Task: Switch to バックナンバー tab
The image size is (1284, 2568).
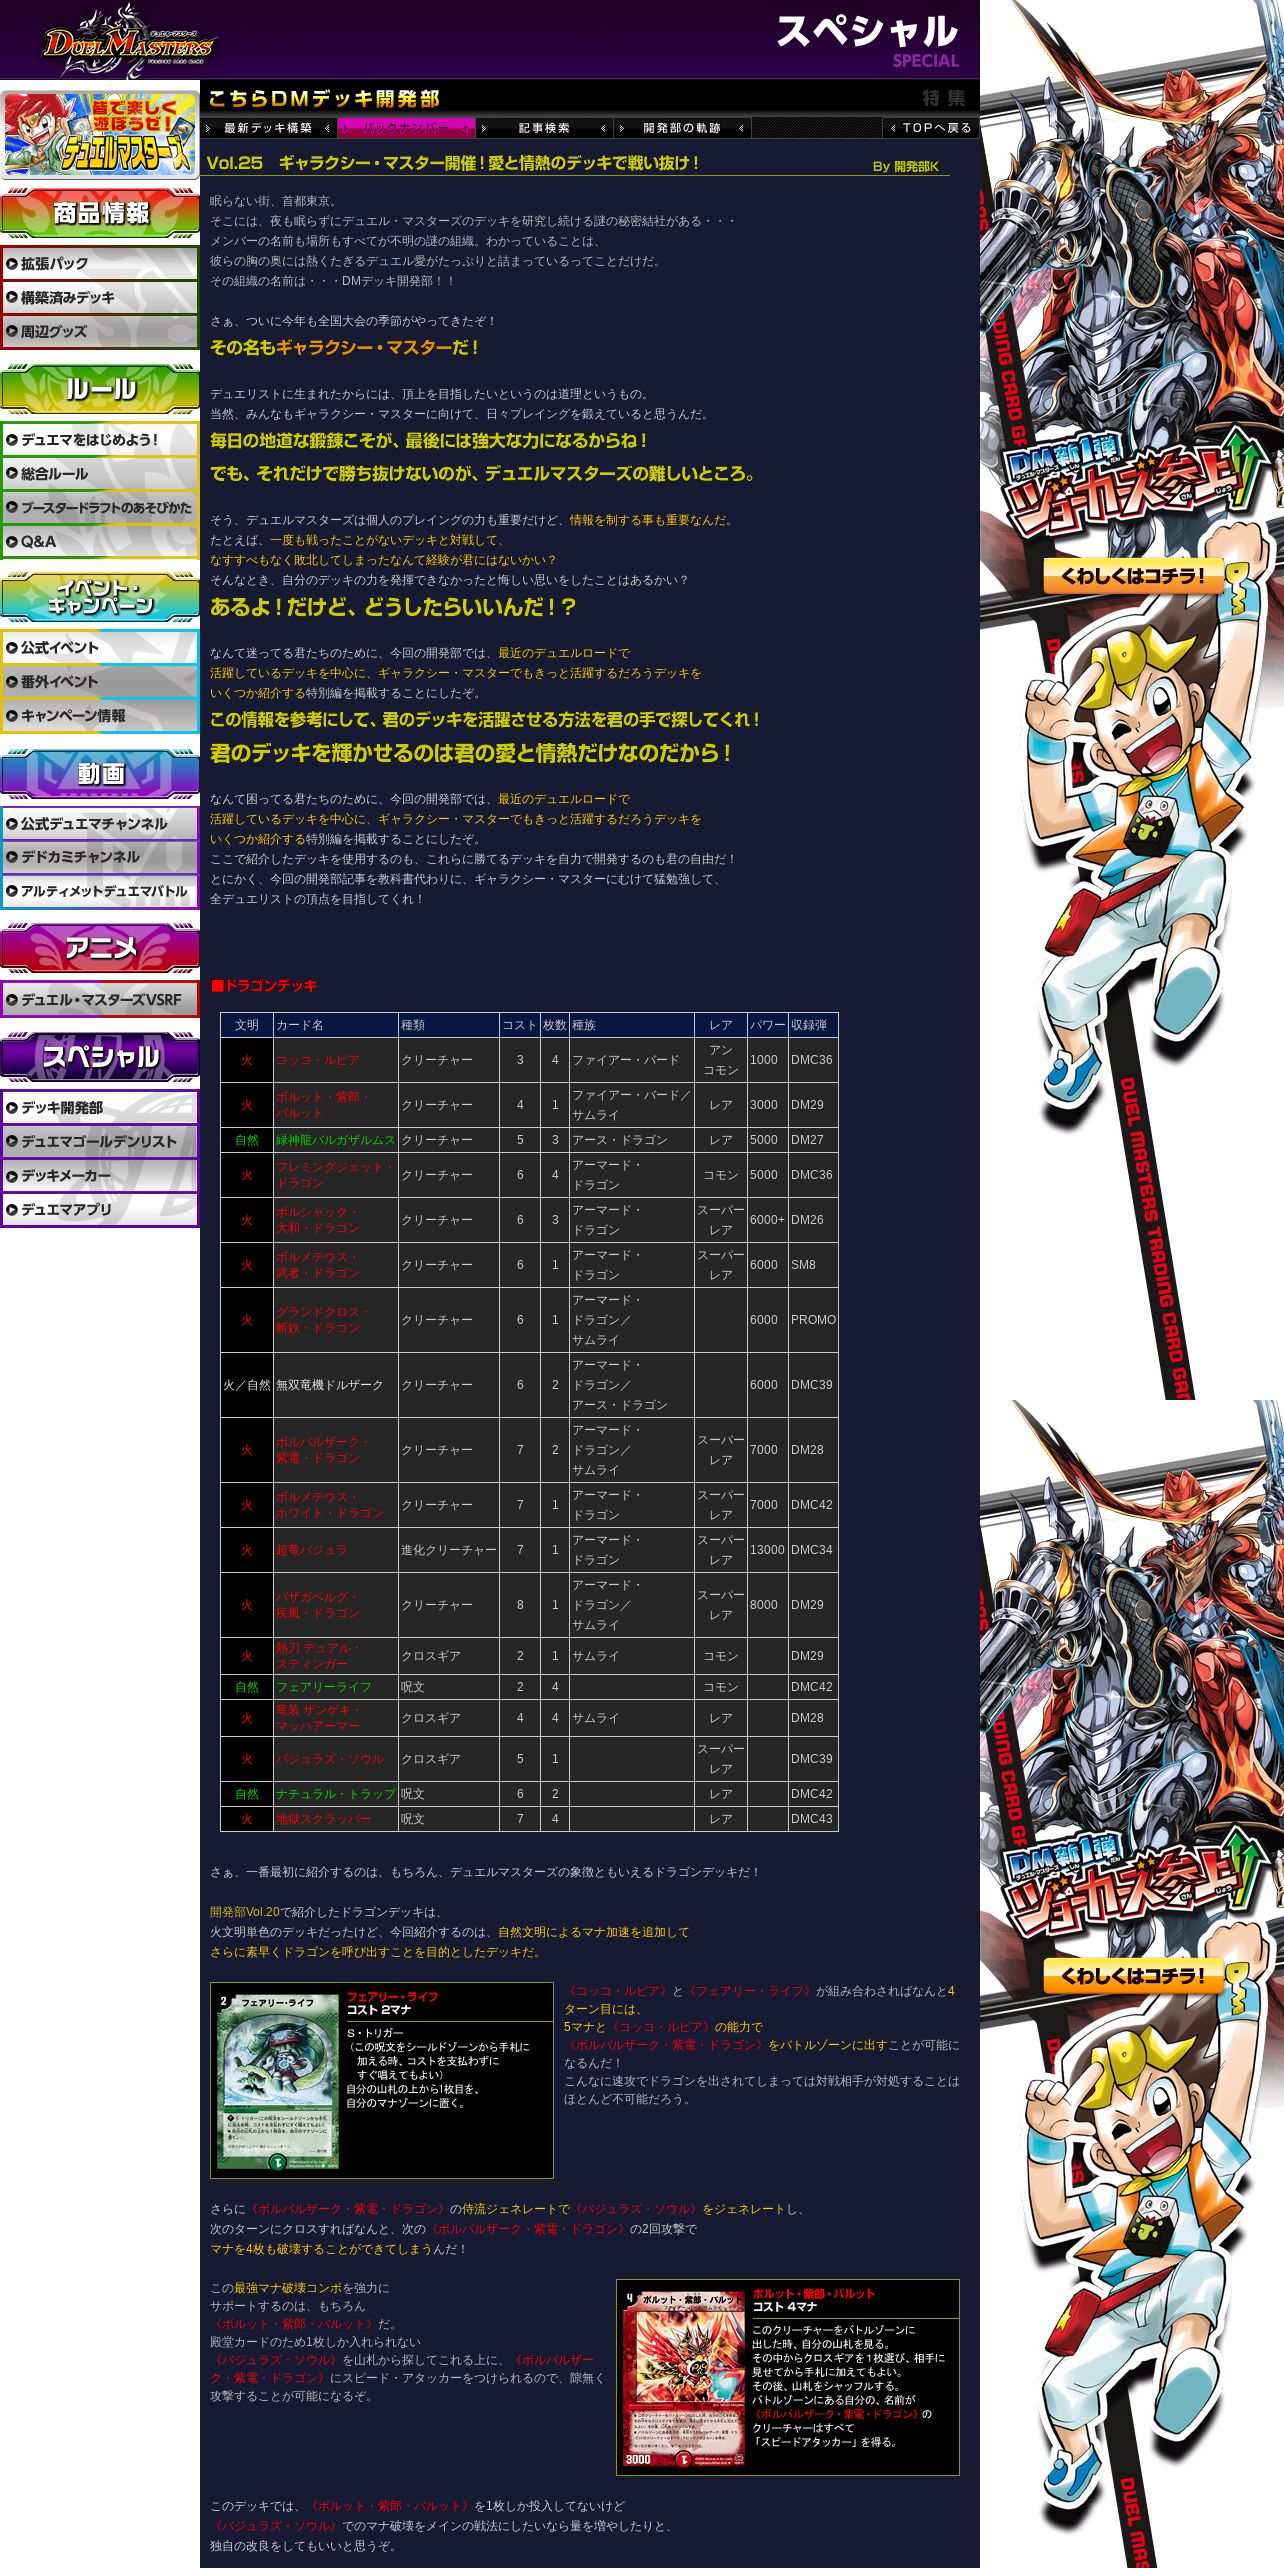Action: [x=406, y=128]
